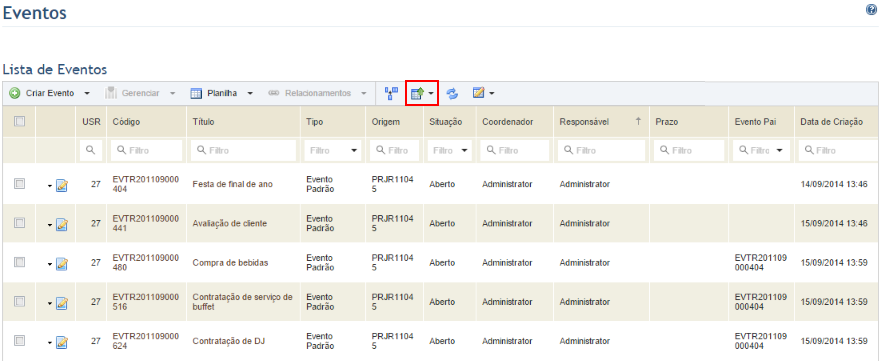Click the Planilha spreadsheet icon
Screen dimensions: 882x361
click(x=196, y=93)
